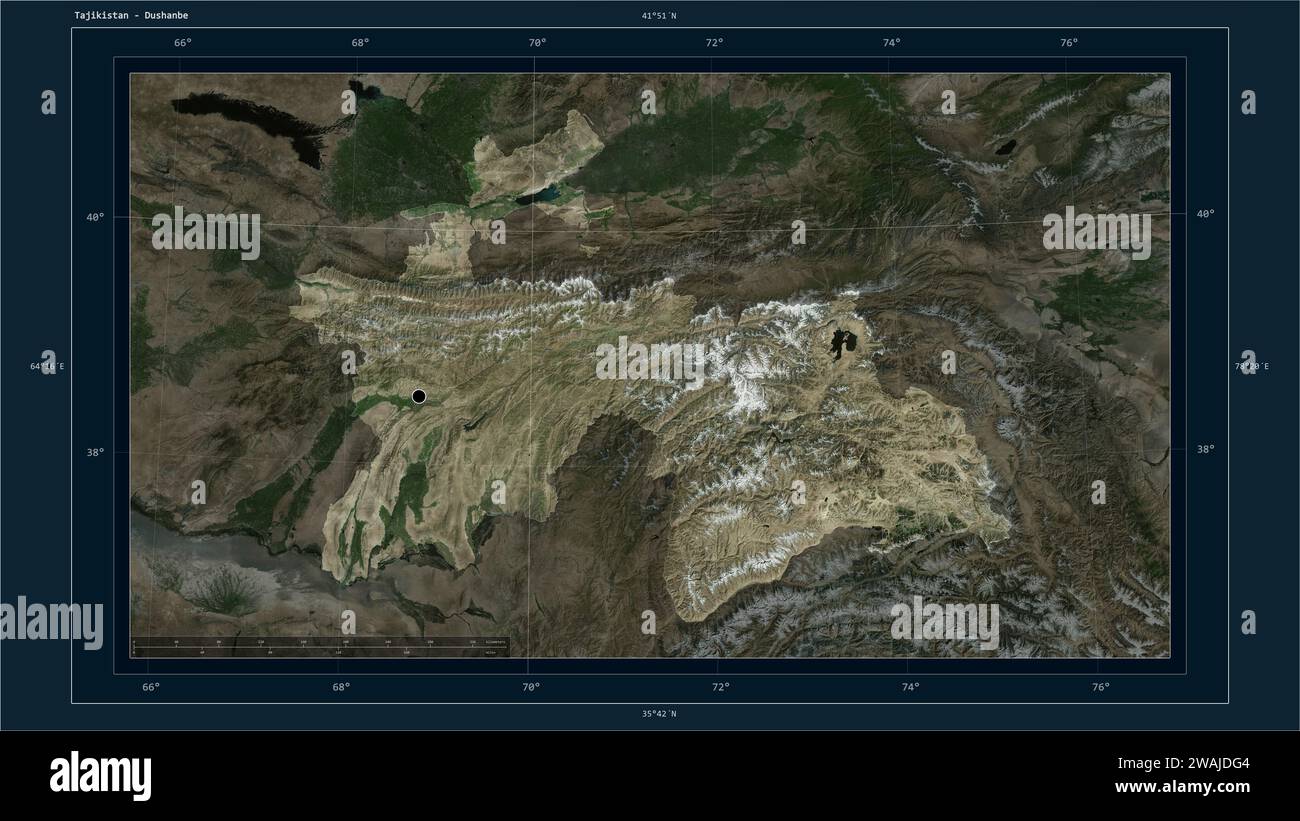Click the top-axis 70° longitude label

537,42
